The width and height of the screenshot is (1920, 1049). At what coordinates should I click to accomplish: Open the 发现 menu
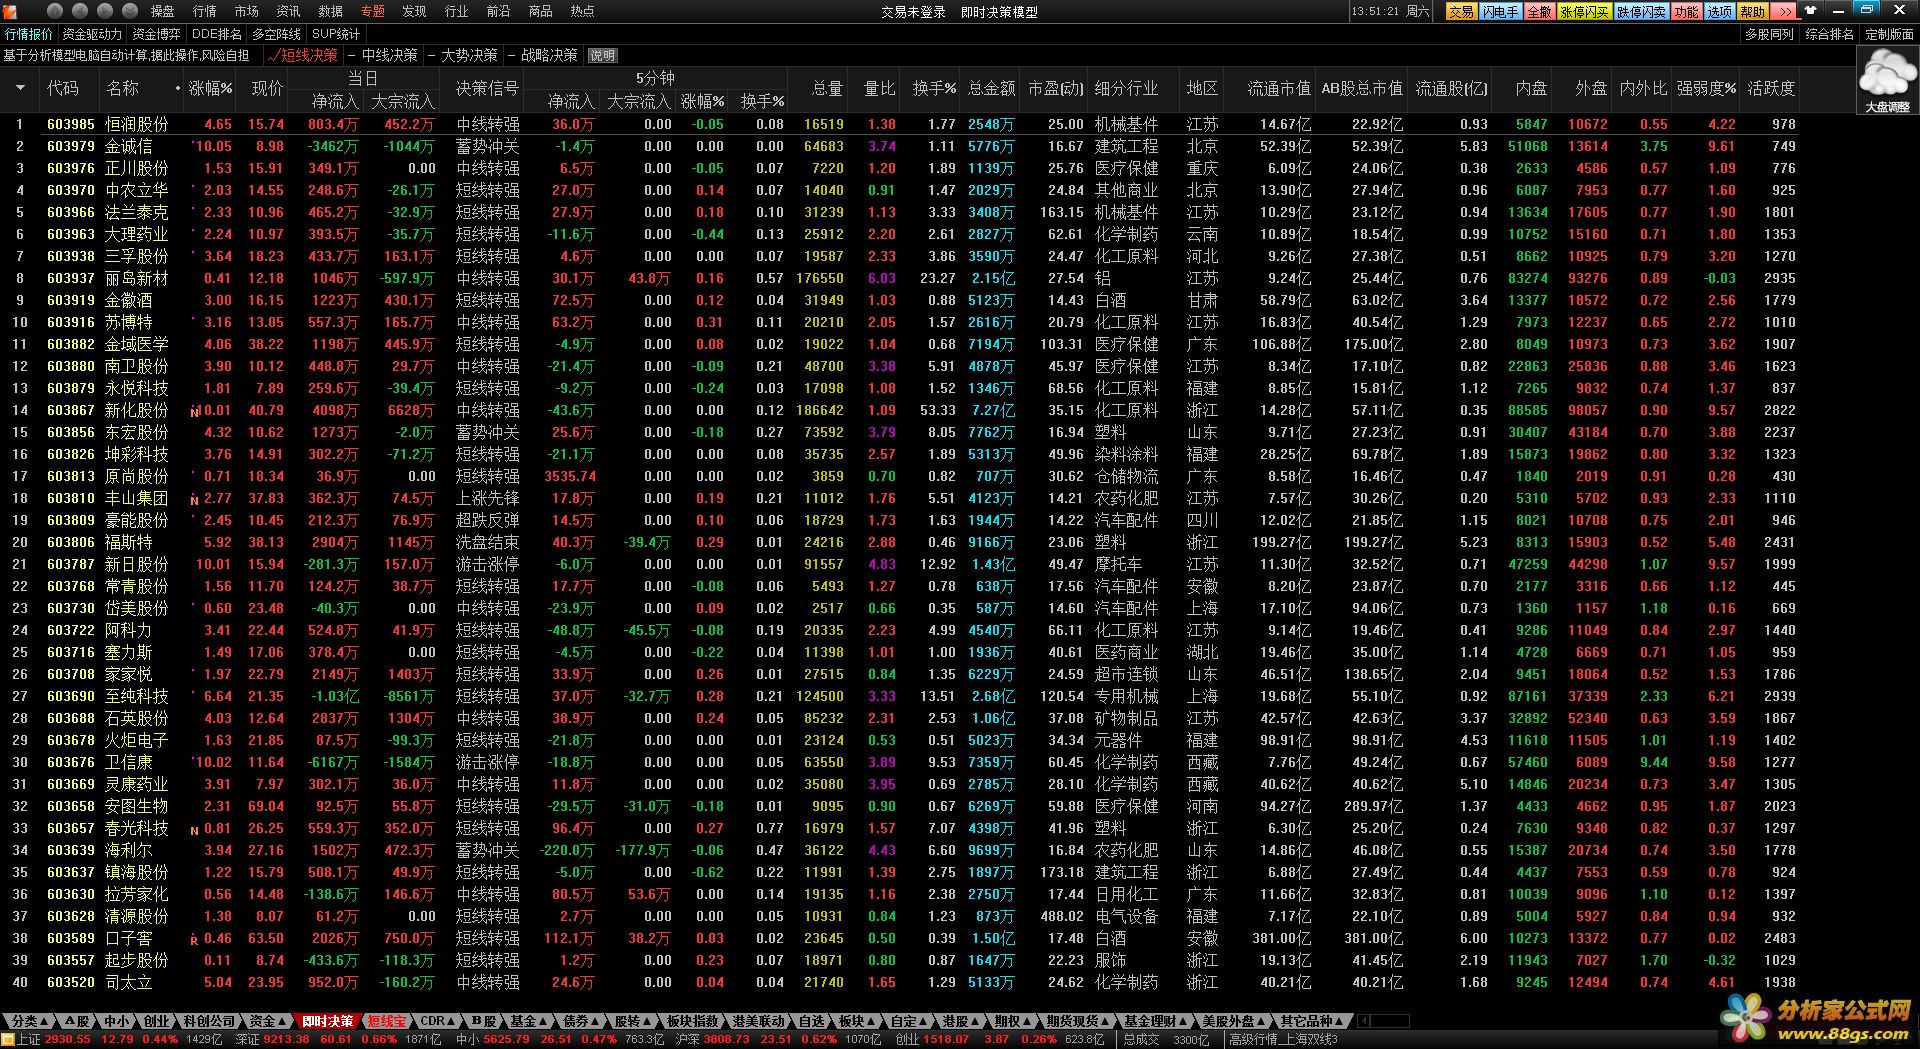(414, 11)
